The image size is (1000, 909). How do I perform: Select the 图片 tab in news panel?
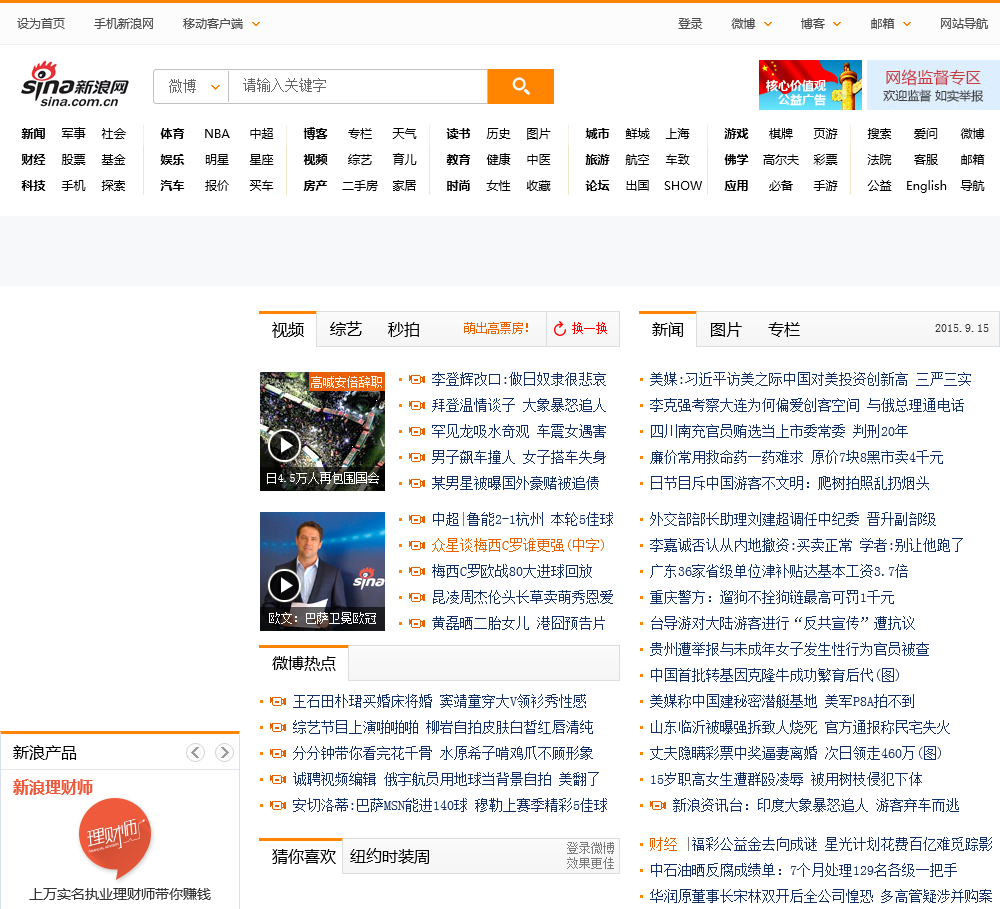[x=726, y=330]
